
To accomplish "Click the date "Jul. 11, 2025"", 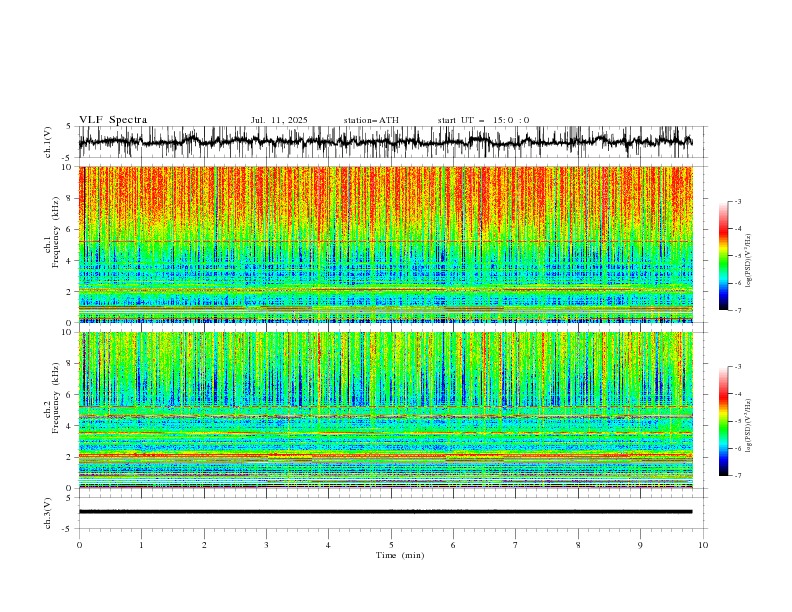I will tap(279, 120).
